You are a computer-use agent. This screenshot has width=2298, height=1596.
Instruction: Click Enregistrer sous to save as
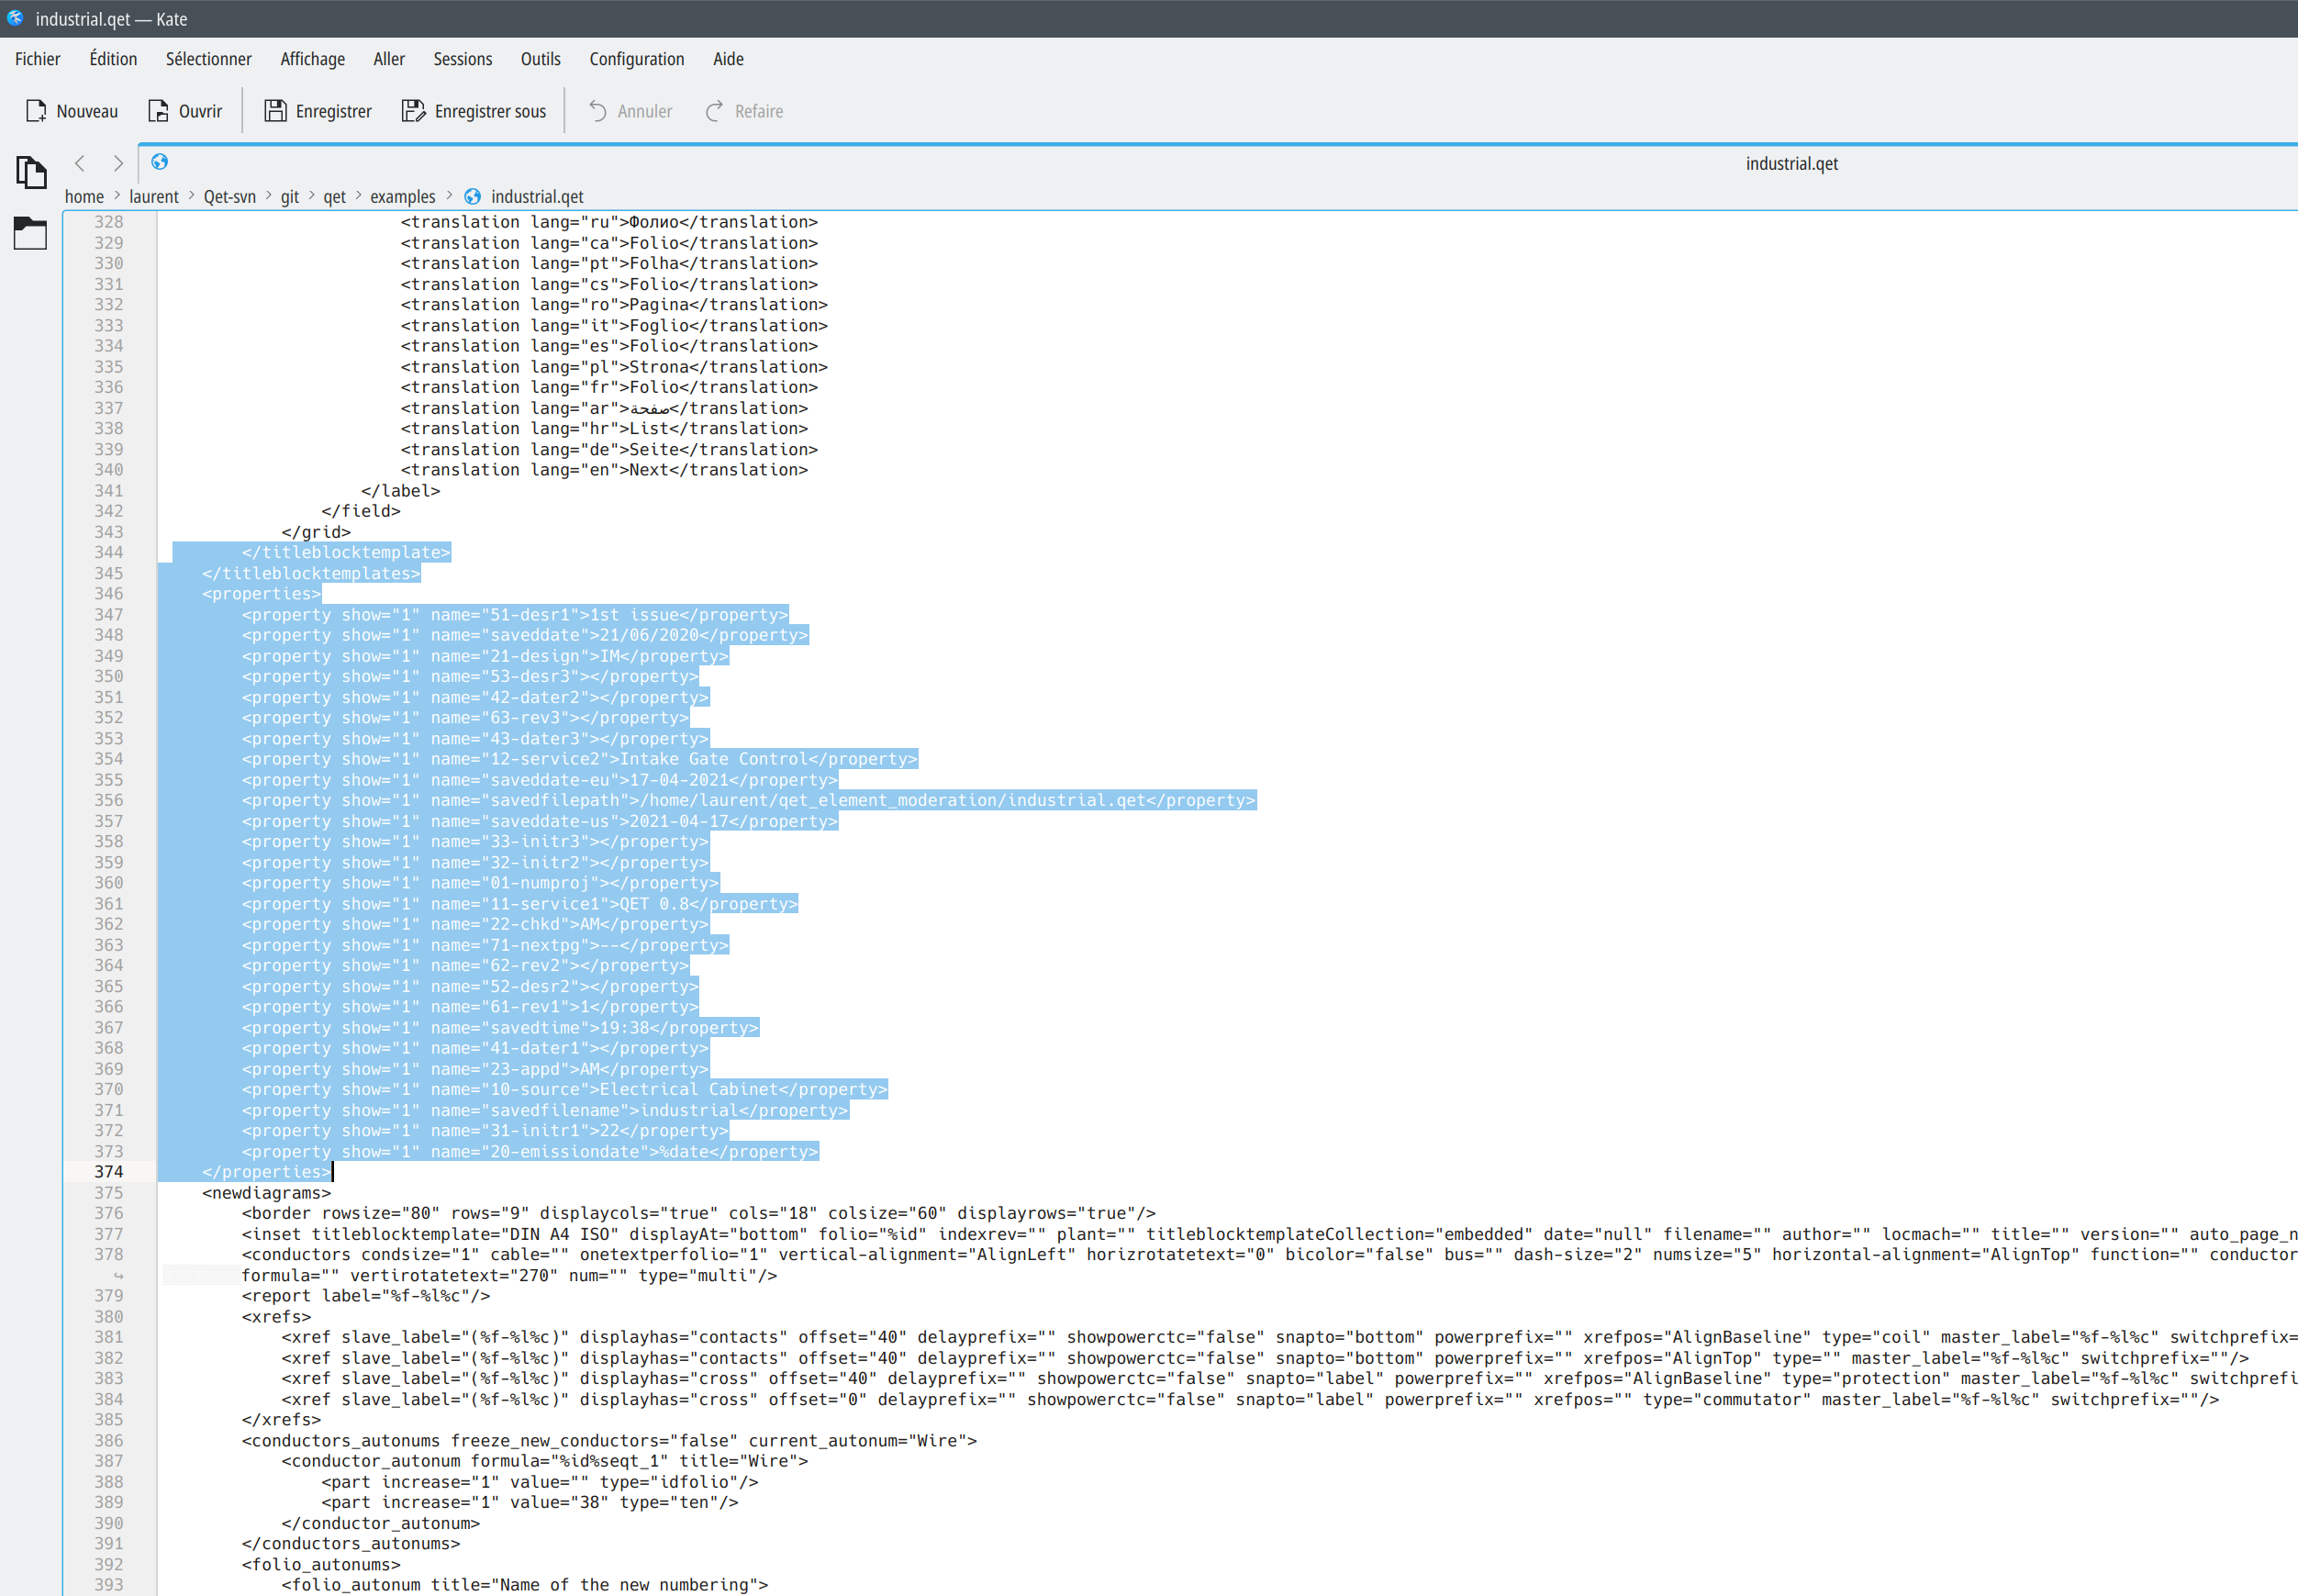click(x=474, y=111)
